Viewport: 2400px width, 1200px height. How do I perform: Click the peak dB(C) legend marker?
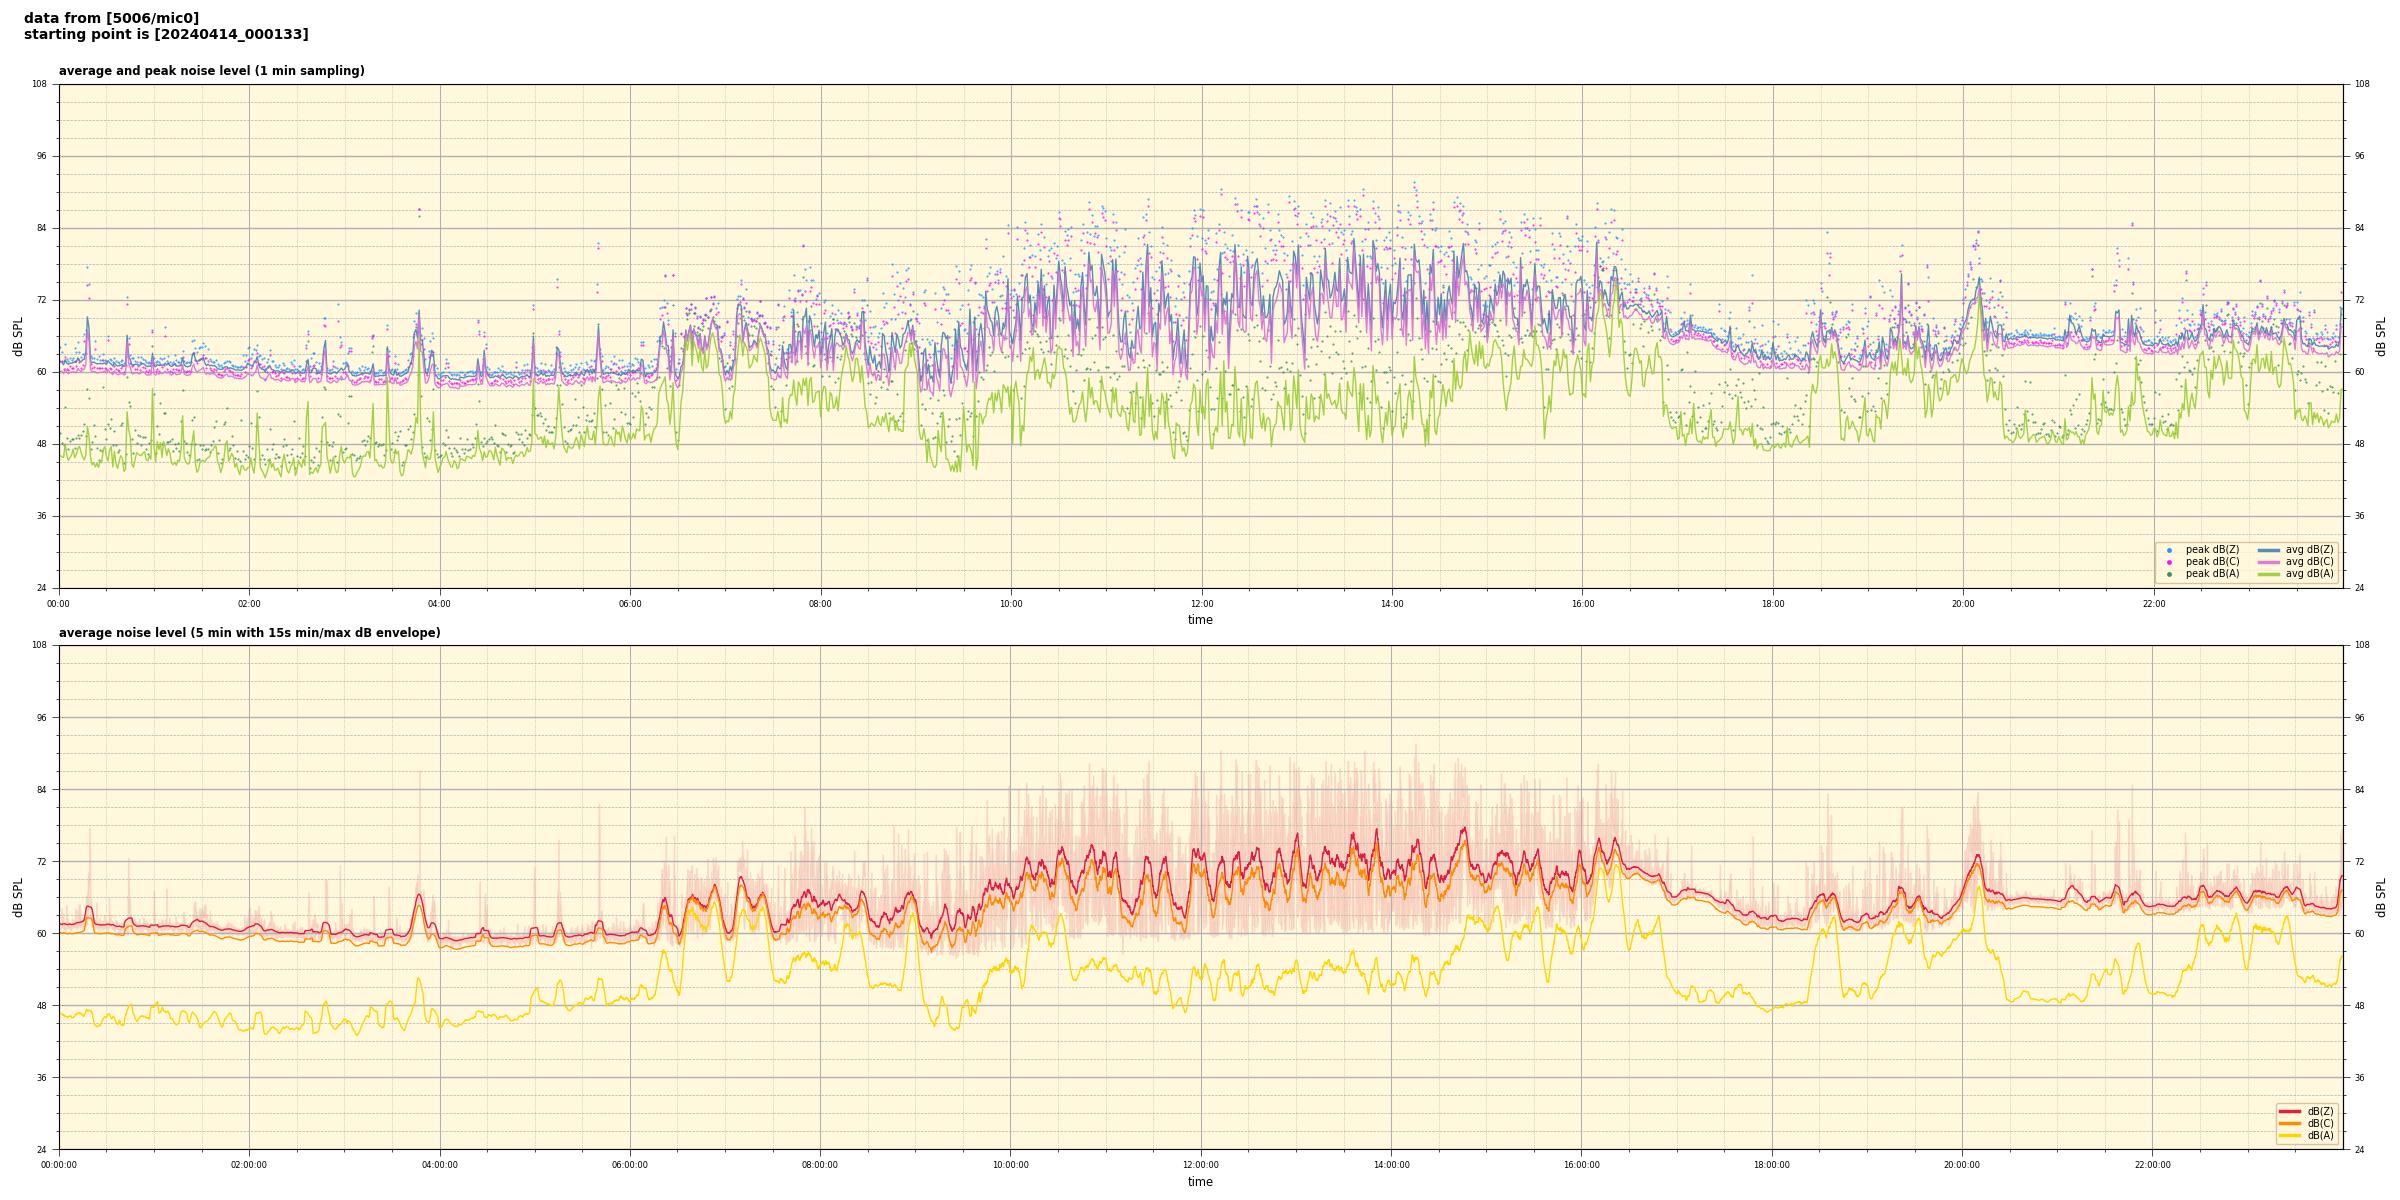pos(2169,562)
